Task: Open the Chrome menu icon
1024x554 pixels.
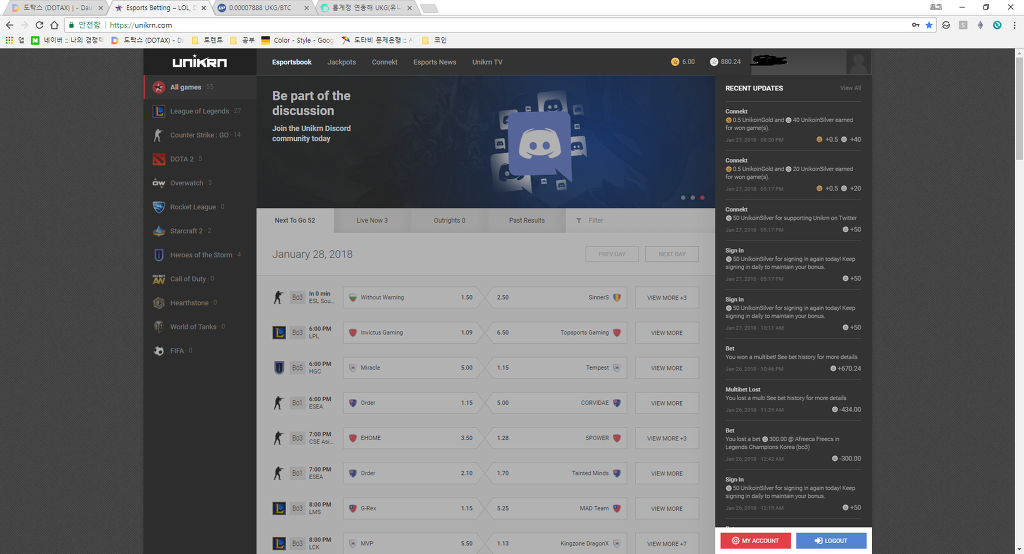Action: [x=1014, y=25]
